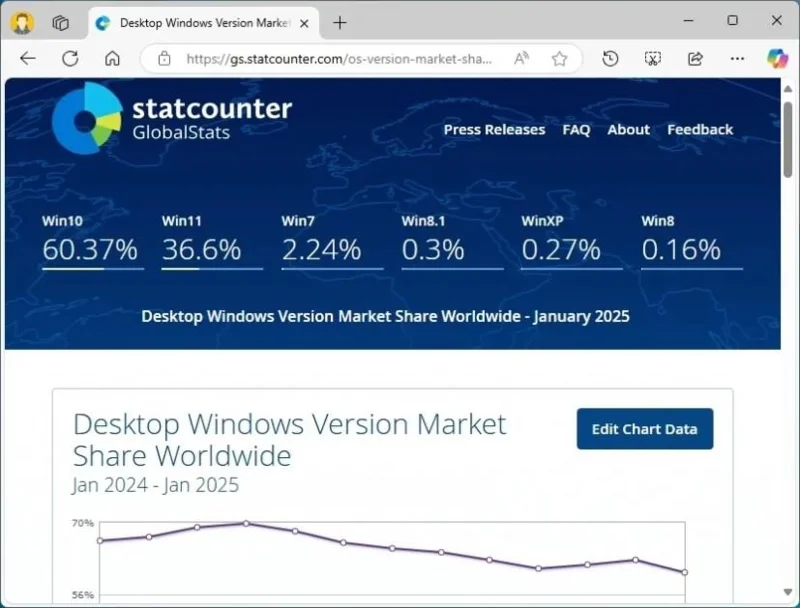Open the Press Releases page
Viewport: 800px width, 608px height.
click(x=494, y=130)
